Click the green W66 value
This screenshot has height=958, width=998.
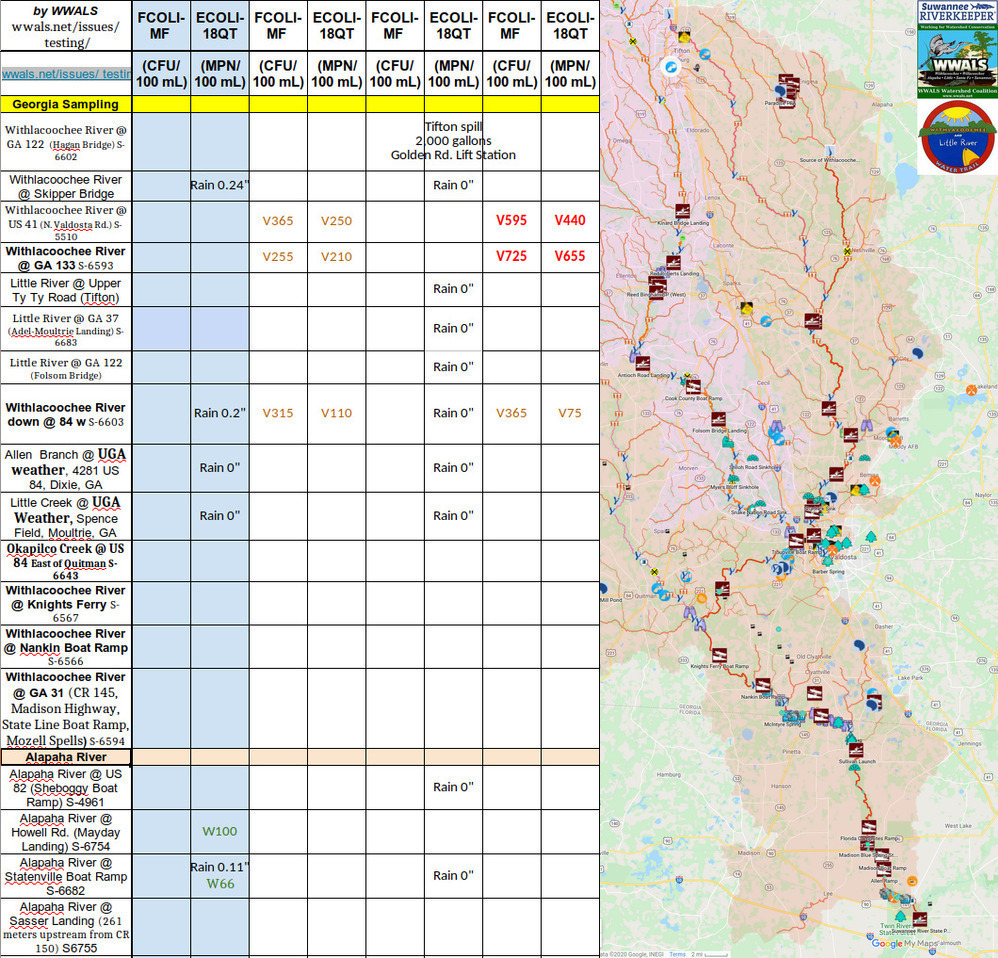pyautogui.click(x=220, y=884)
